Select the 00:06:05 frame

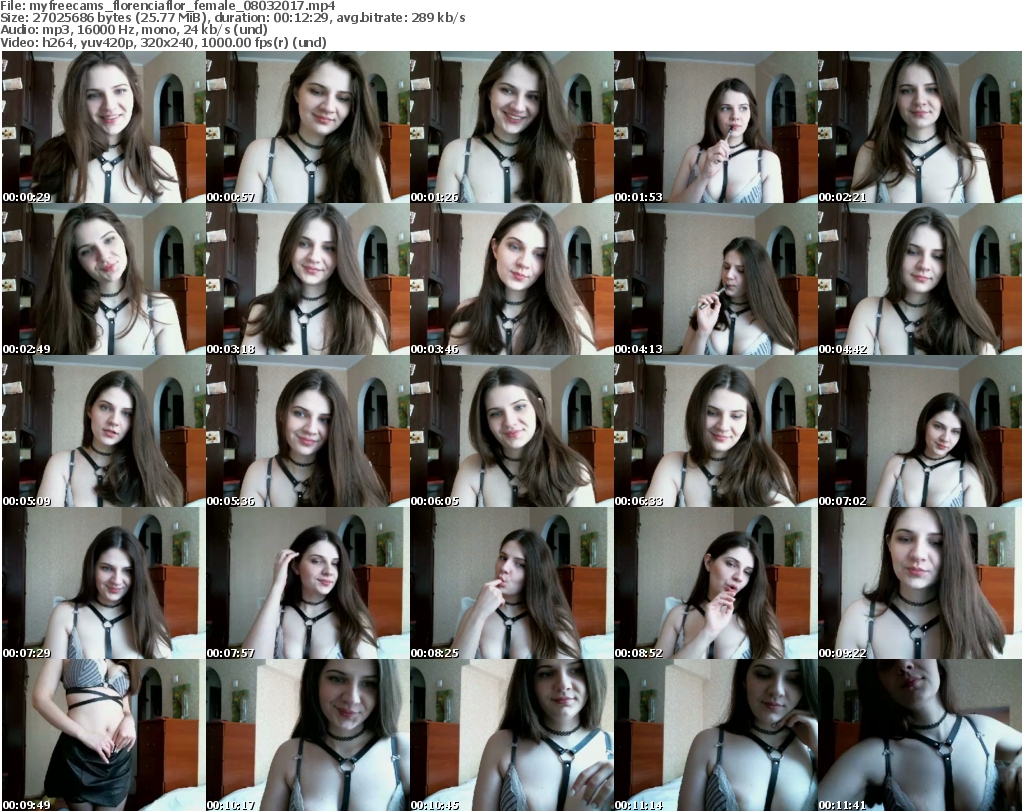[x=511, y=432]
